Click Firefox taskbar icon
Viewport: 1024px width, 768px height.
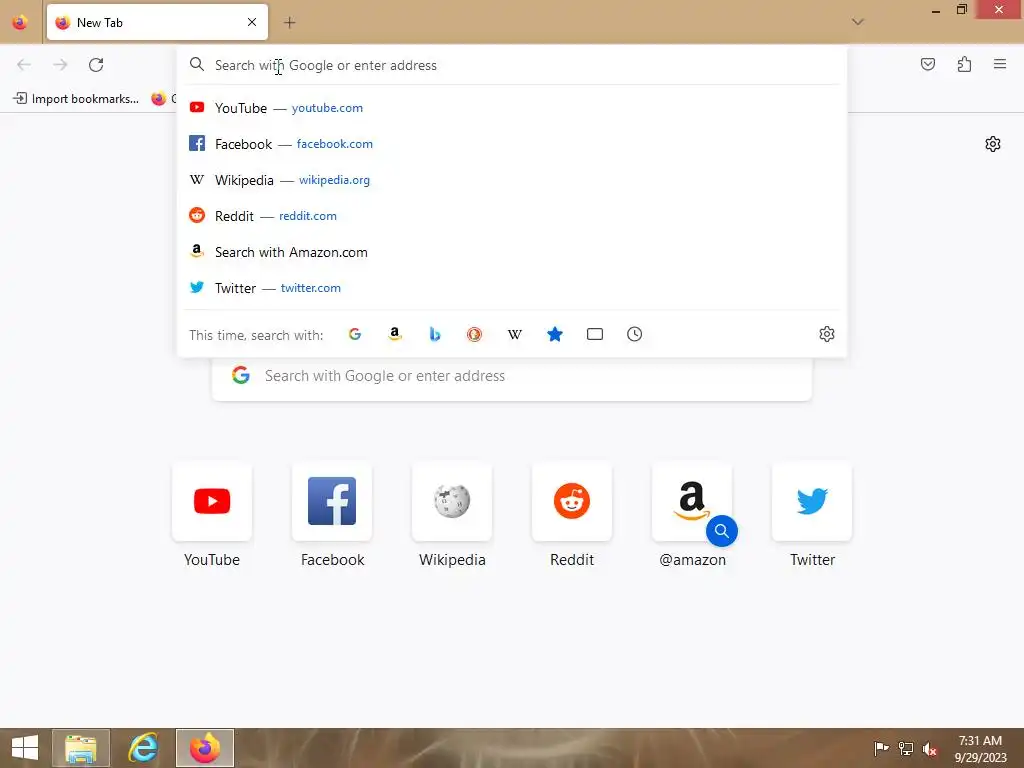click(205, 748)
